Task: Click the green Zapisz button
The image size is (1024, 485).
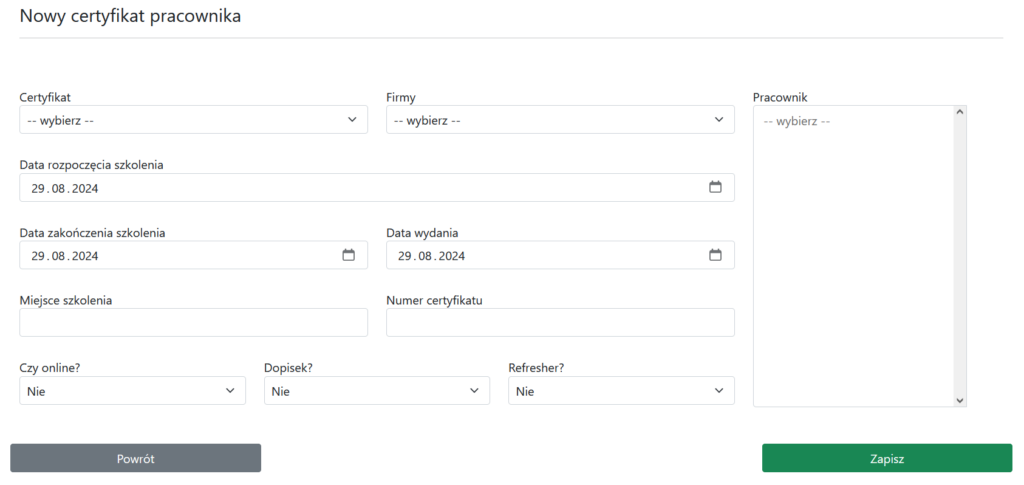Action: pos(887,458)
